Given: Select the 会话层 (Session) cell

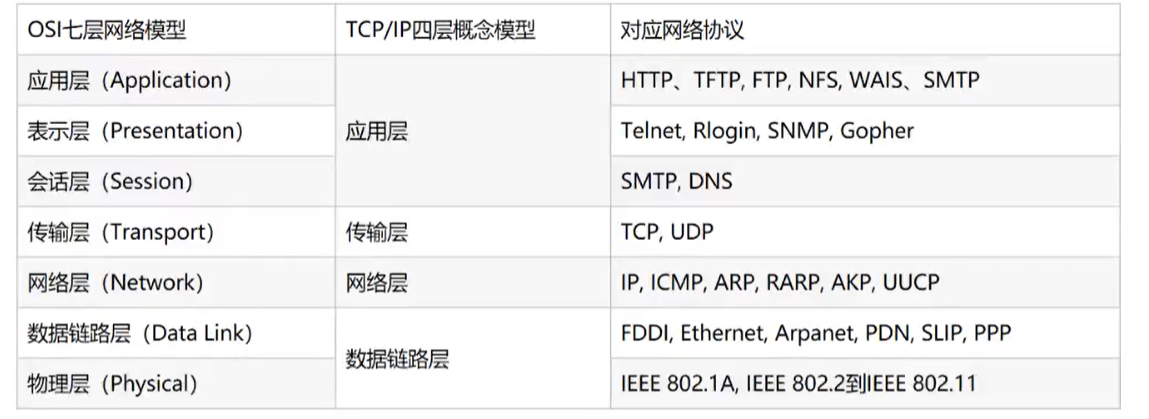Looking at the screenshot, I should [x=177, y=181].
